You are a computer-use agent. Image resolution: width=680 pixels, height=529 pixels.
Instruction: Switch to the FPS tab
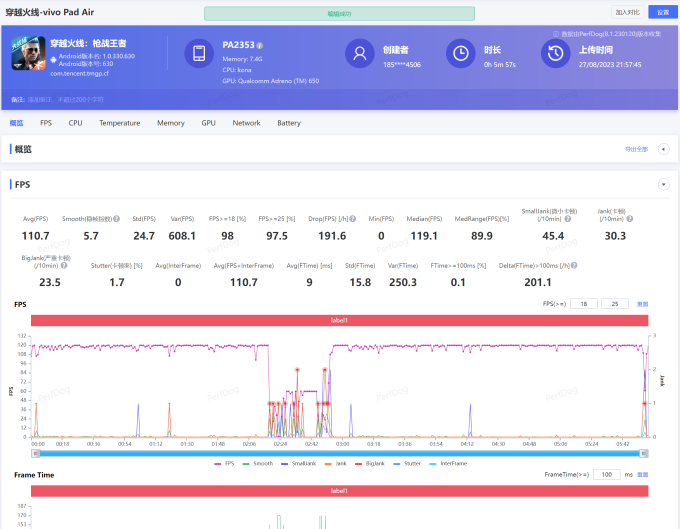(x=46, y=123)
